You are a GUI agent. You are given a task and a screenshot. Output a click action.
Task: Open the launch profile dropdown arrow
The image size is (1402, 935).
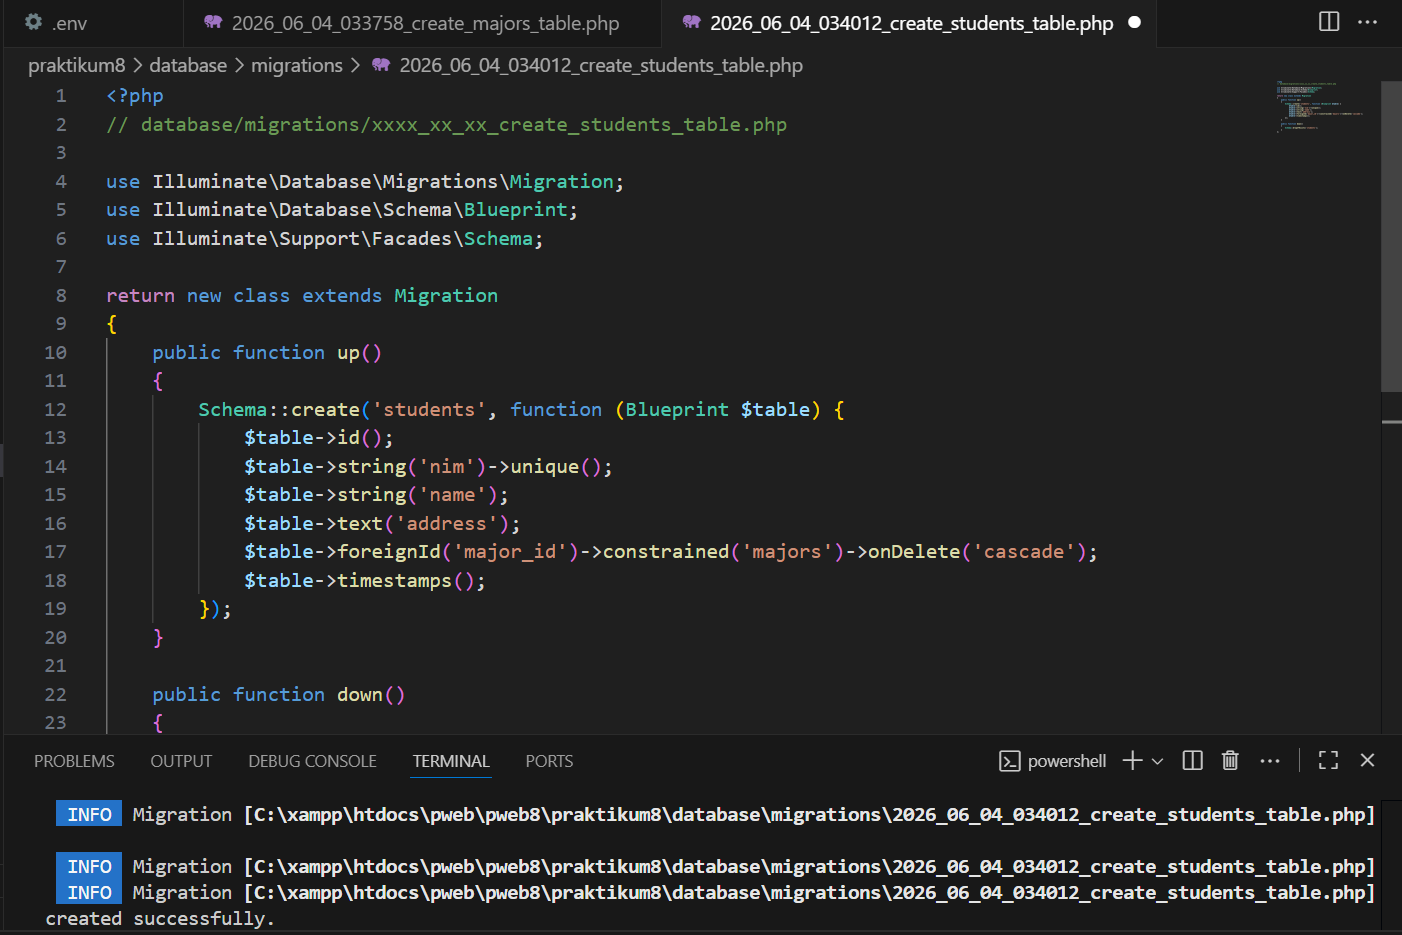click(x=1157, y=761)
